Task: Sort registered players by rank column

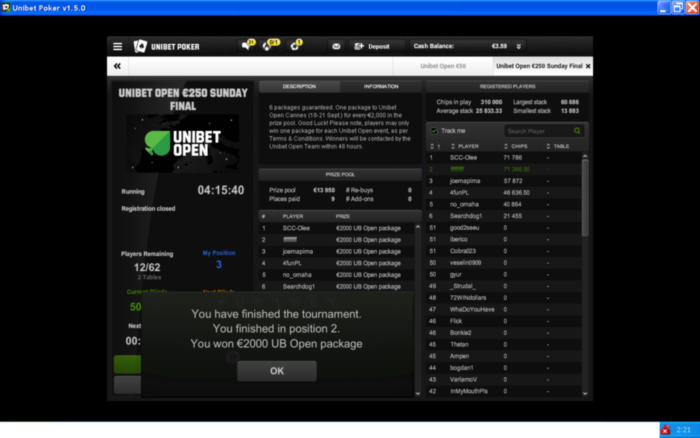Action: pos(435,146)
